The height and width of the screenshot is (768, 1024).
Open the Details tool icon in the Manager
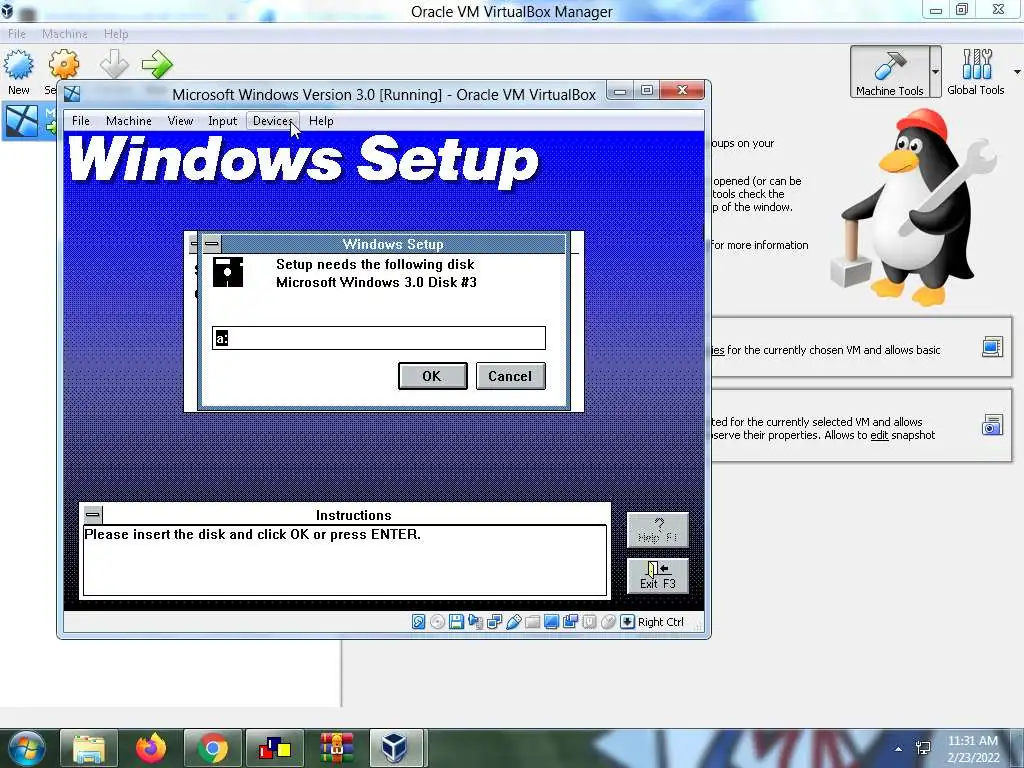tap(992, 347)
